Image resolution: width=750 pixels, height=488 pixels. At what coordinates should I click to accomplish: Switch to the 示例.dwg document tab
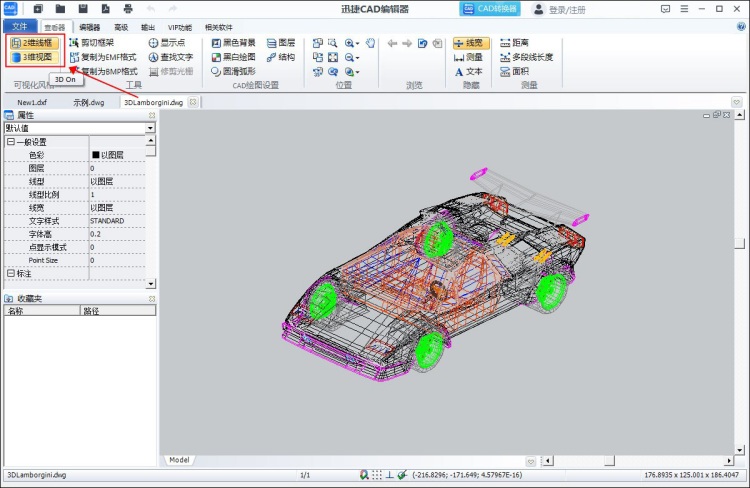coord(88,102)
